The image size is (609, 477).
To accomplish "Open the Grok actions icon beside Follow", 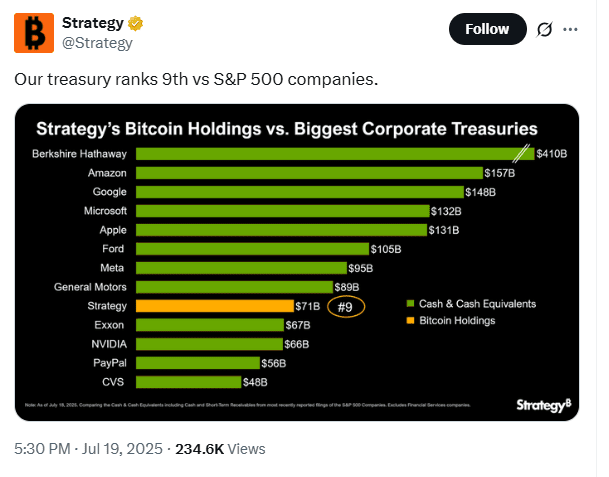I will [x=544, y=29].
